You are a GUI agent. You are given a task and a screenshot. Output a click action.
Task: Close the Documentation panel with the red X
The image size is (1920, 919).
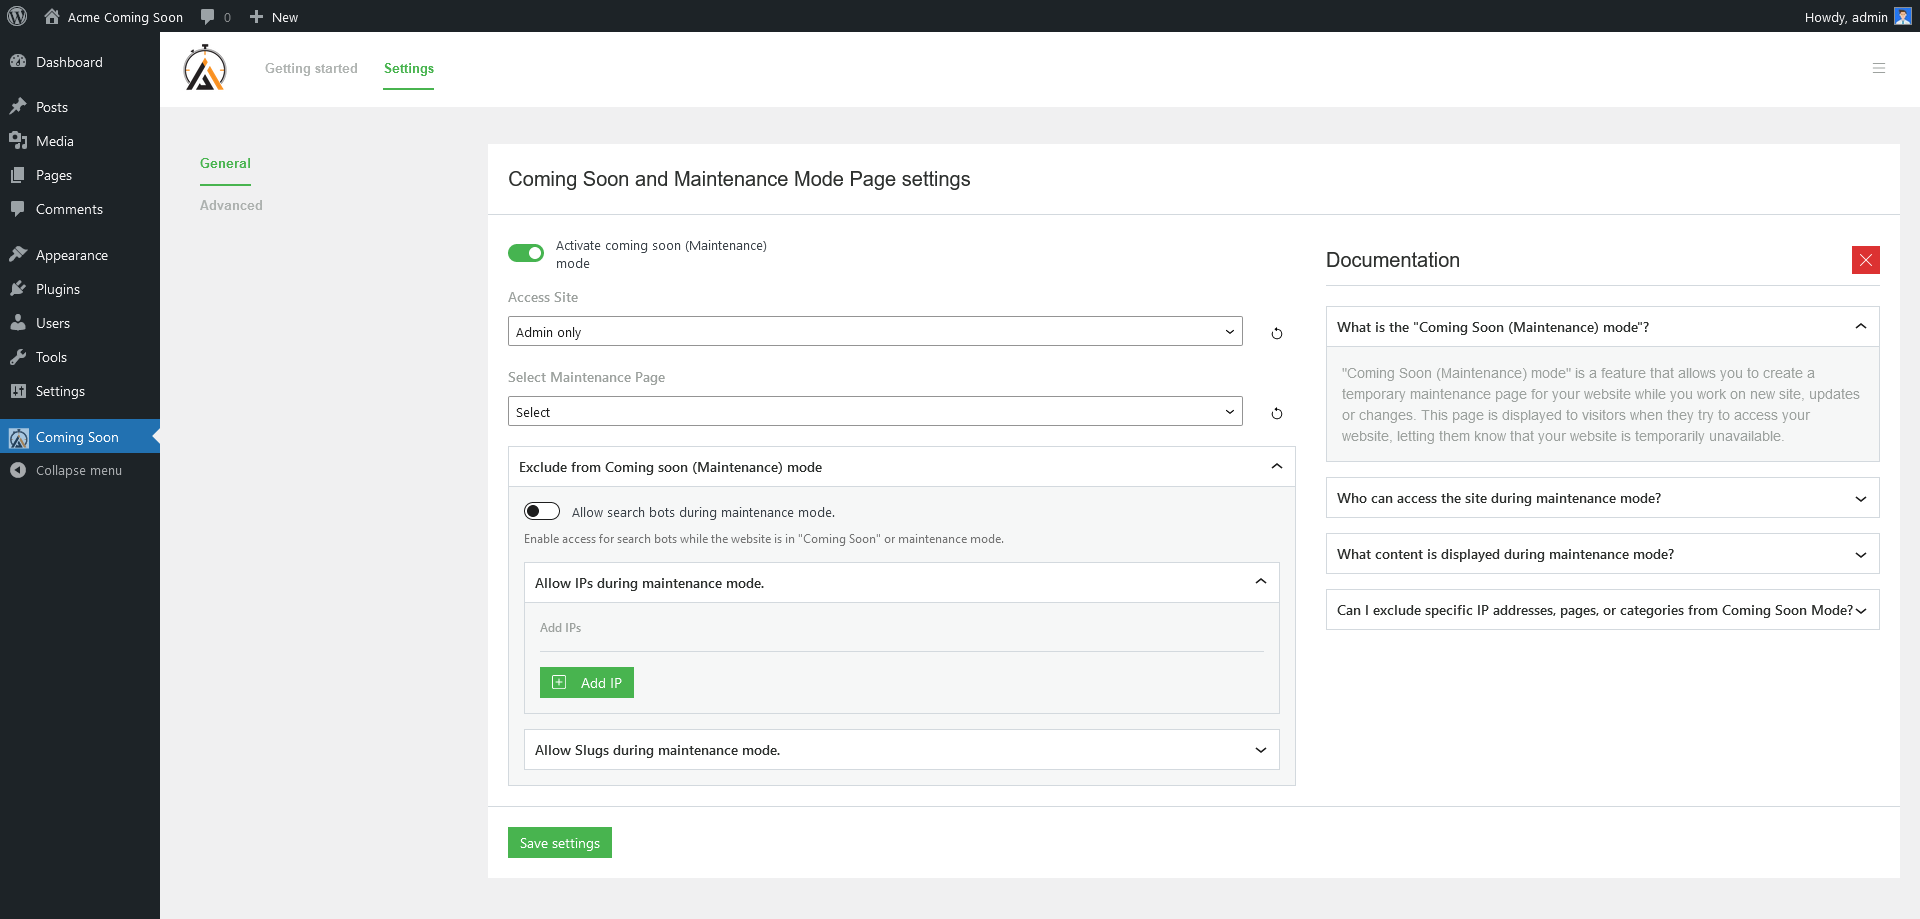point(1866,260)
